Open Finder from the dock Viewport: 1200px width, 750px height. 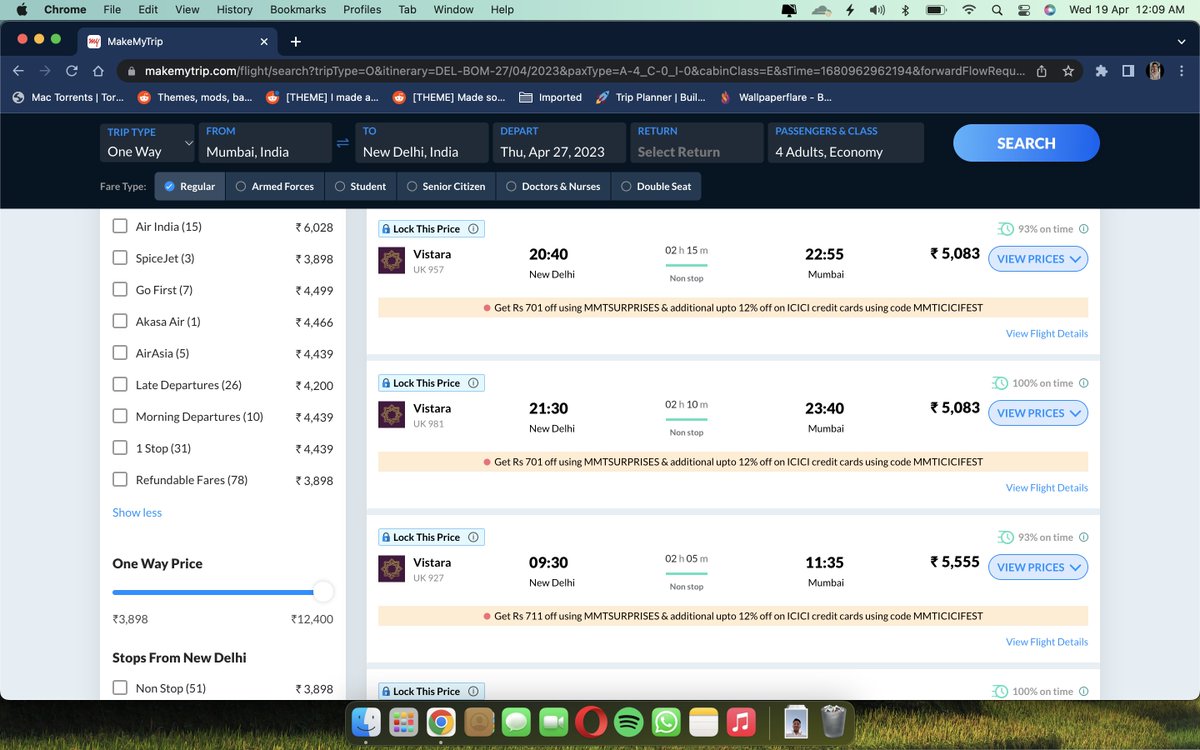(367, 721)
